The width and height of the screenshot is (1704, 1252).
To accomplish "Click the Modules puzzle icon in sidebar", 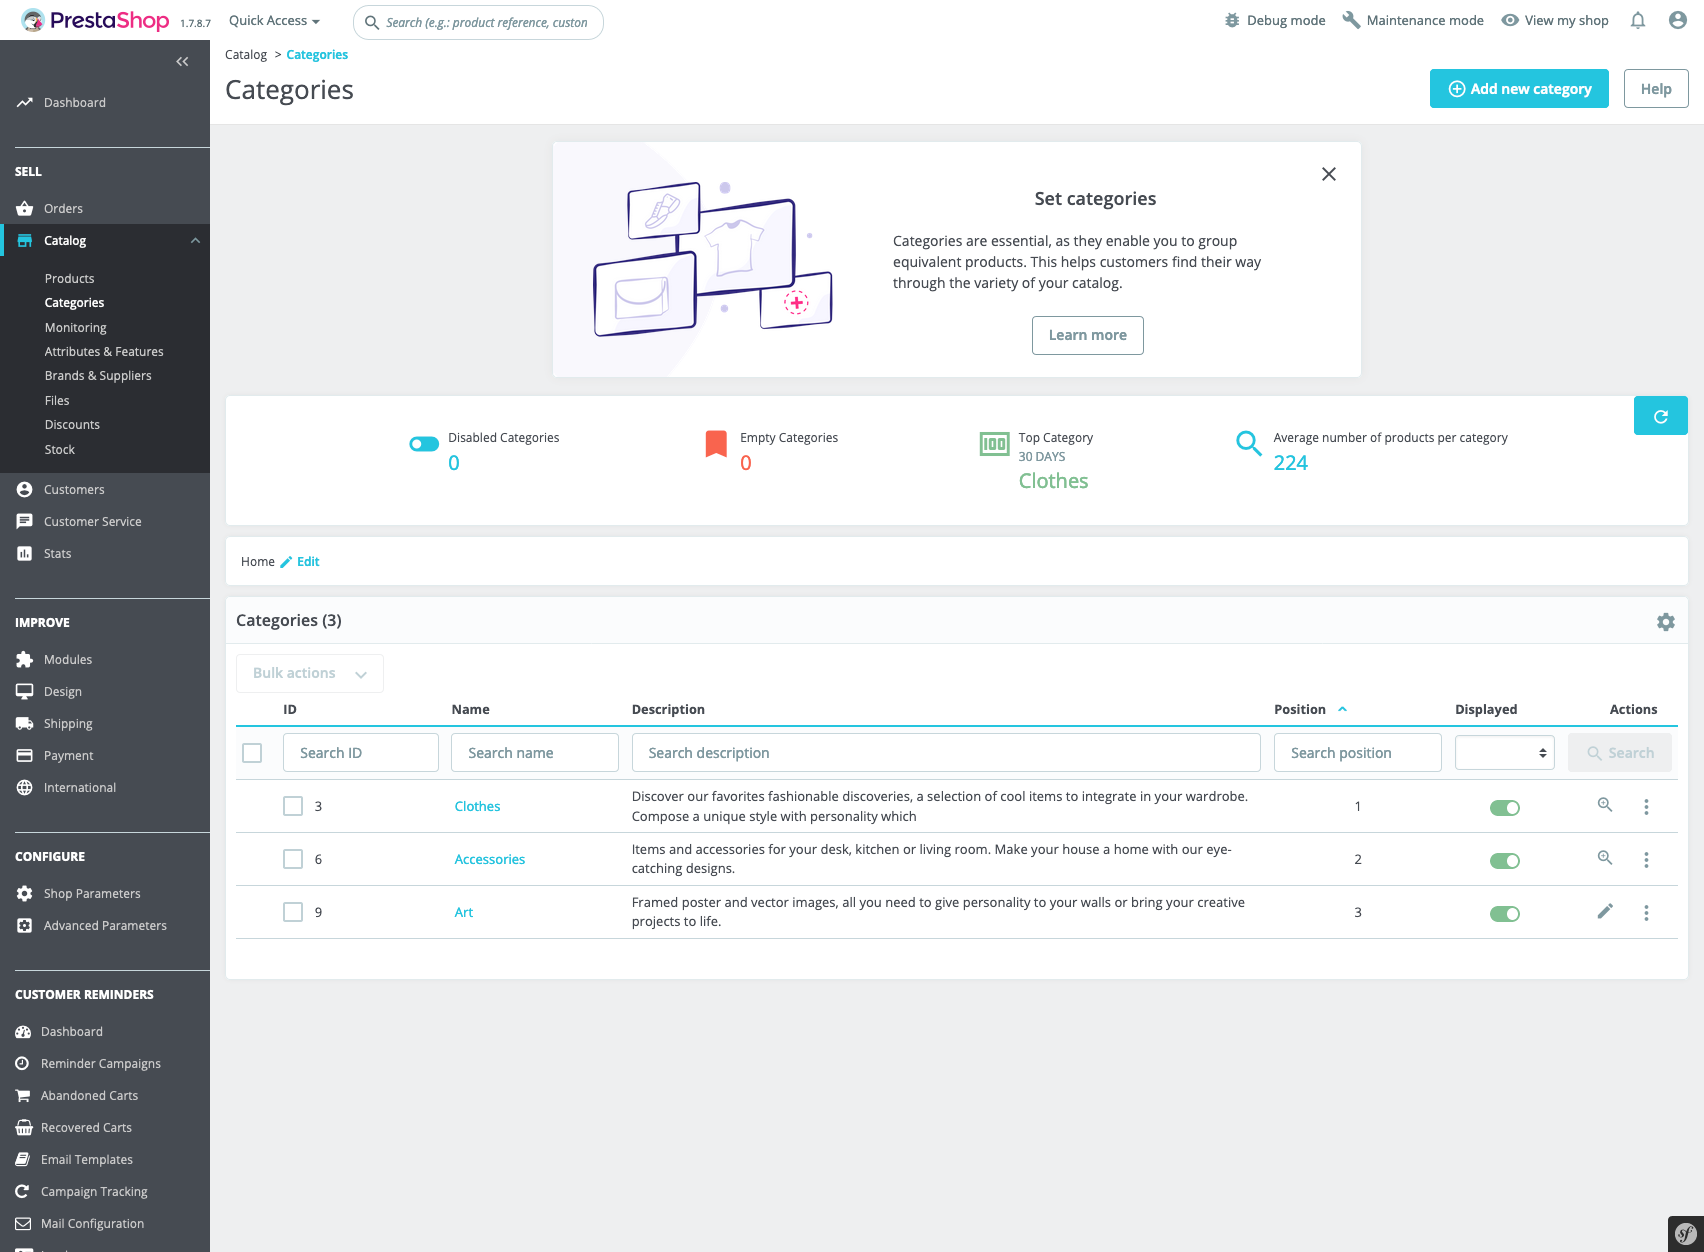I will pyautogui.click(x=25, y=659).
